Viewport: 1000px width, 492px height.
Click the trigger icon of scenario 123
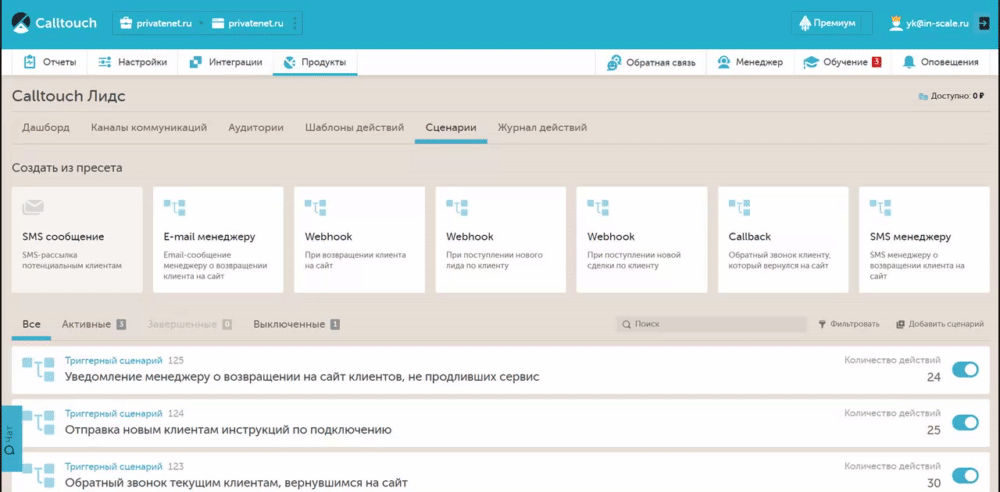(38, 475)
